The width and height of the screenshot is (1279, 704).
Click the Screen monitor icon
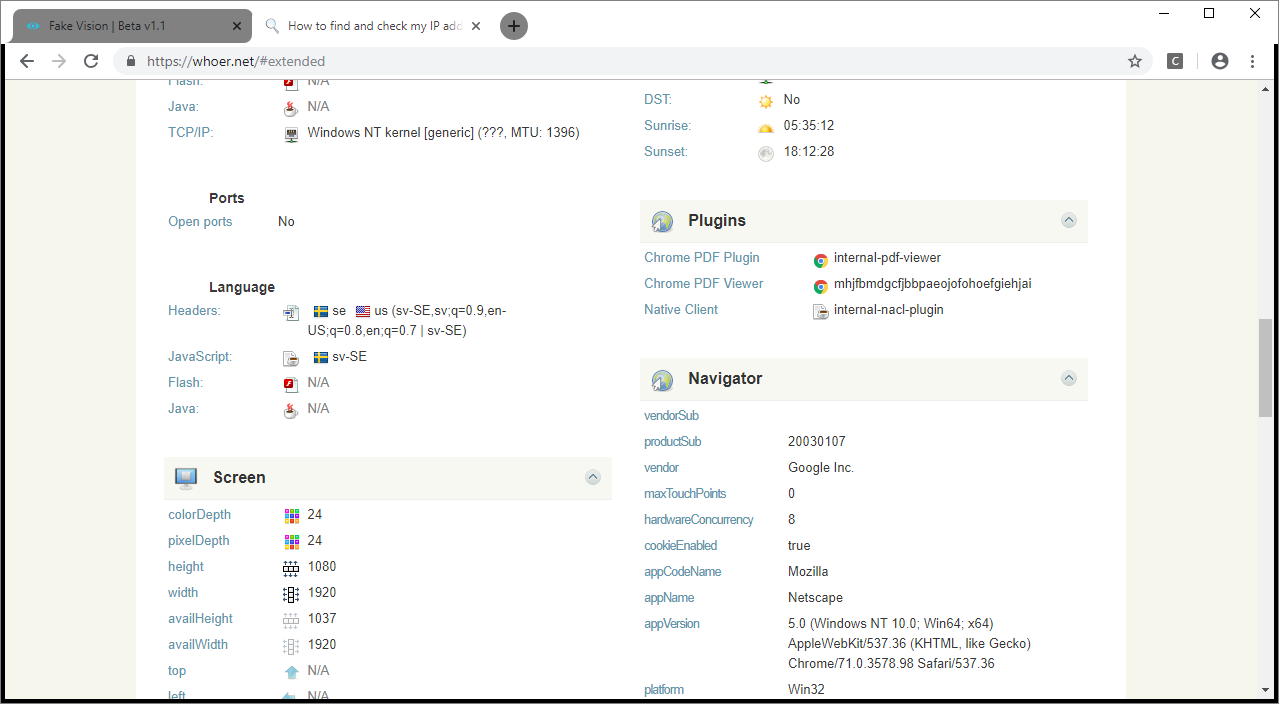(186, 478)
